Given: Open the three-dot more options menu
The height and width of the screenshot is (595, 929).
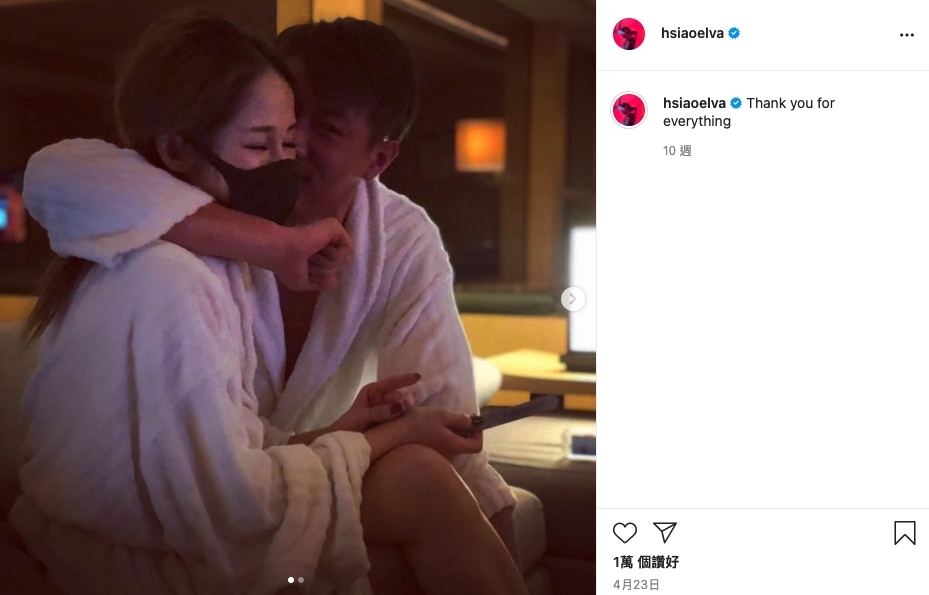Looking at the screenshot, I should pyautogui.click(x=906, y=35).
